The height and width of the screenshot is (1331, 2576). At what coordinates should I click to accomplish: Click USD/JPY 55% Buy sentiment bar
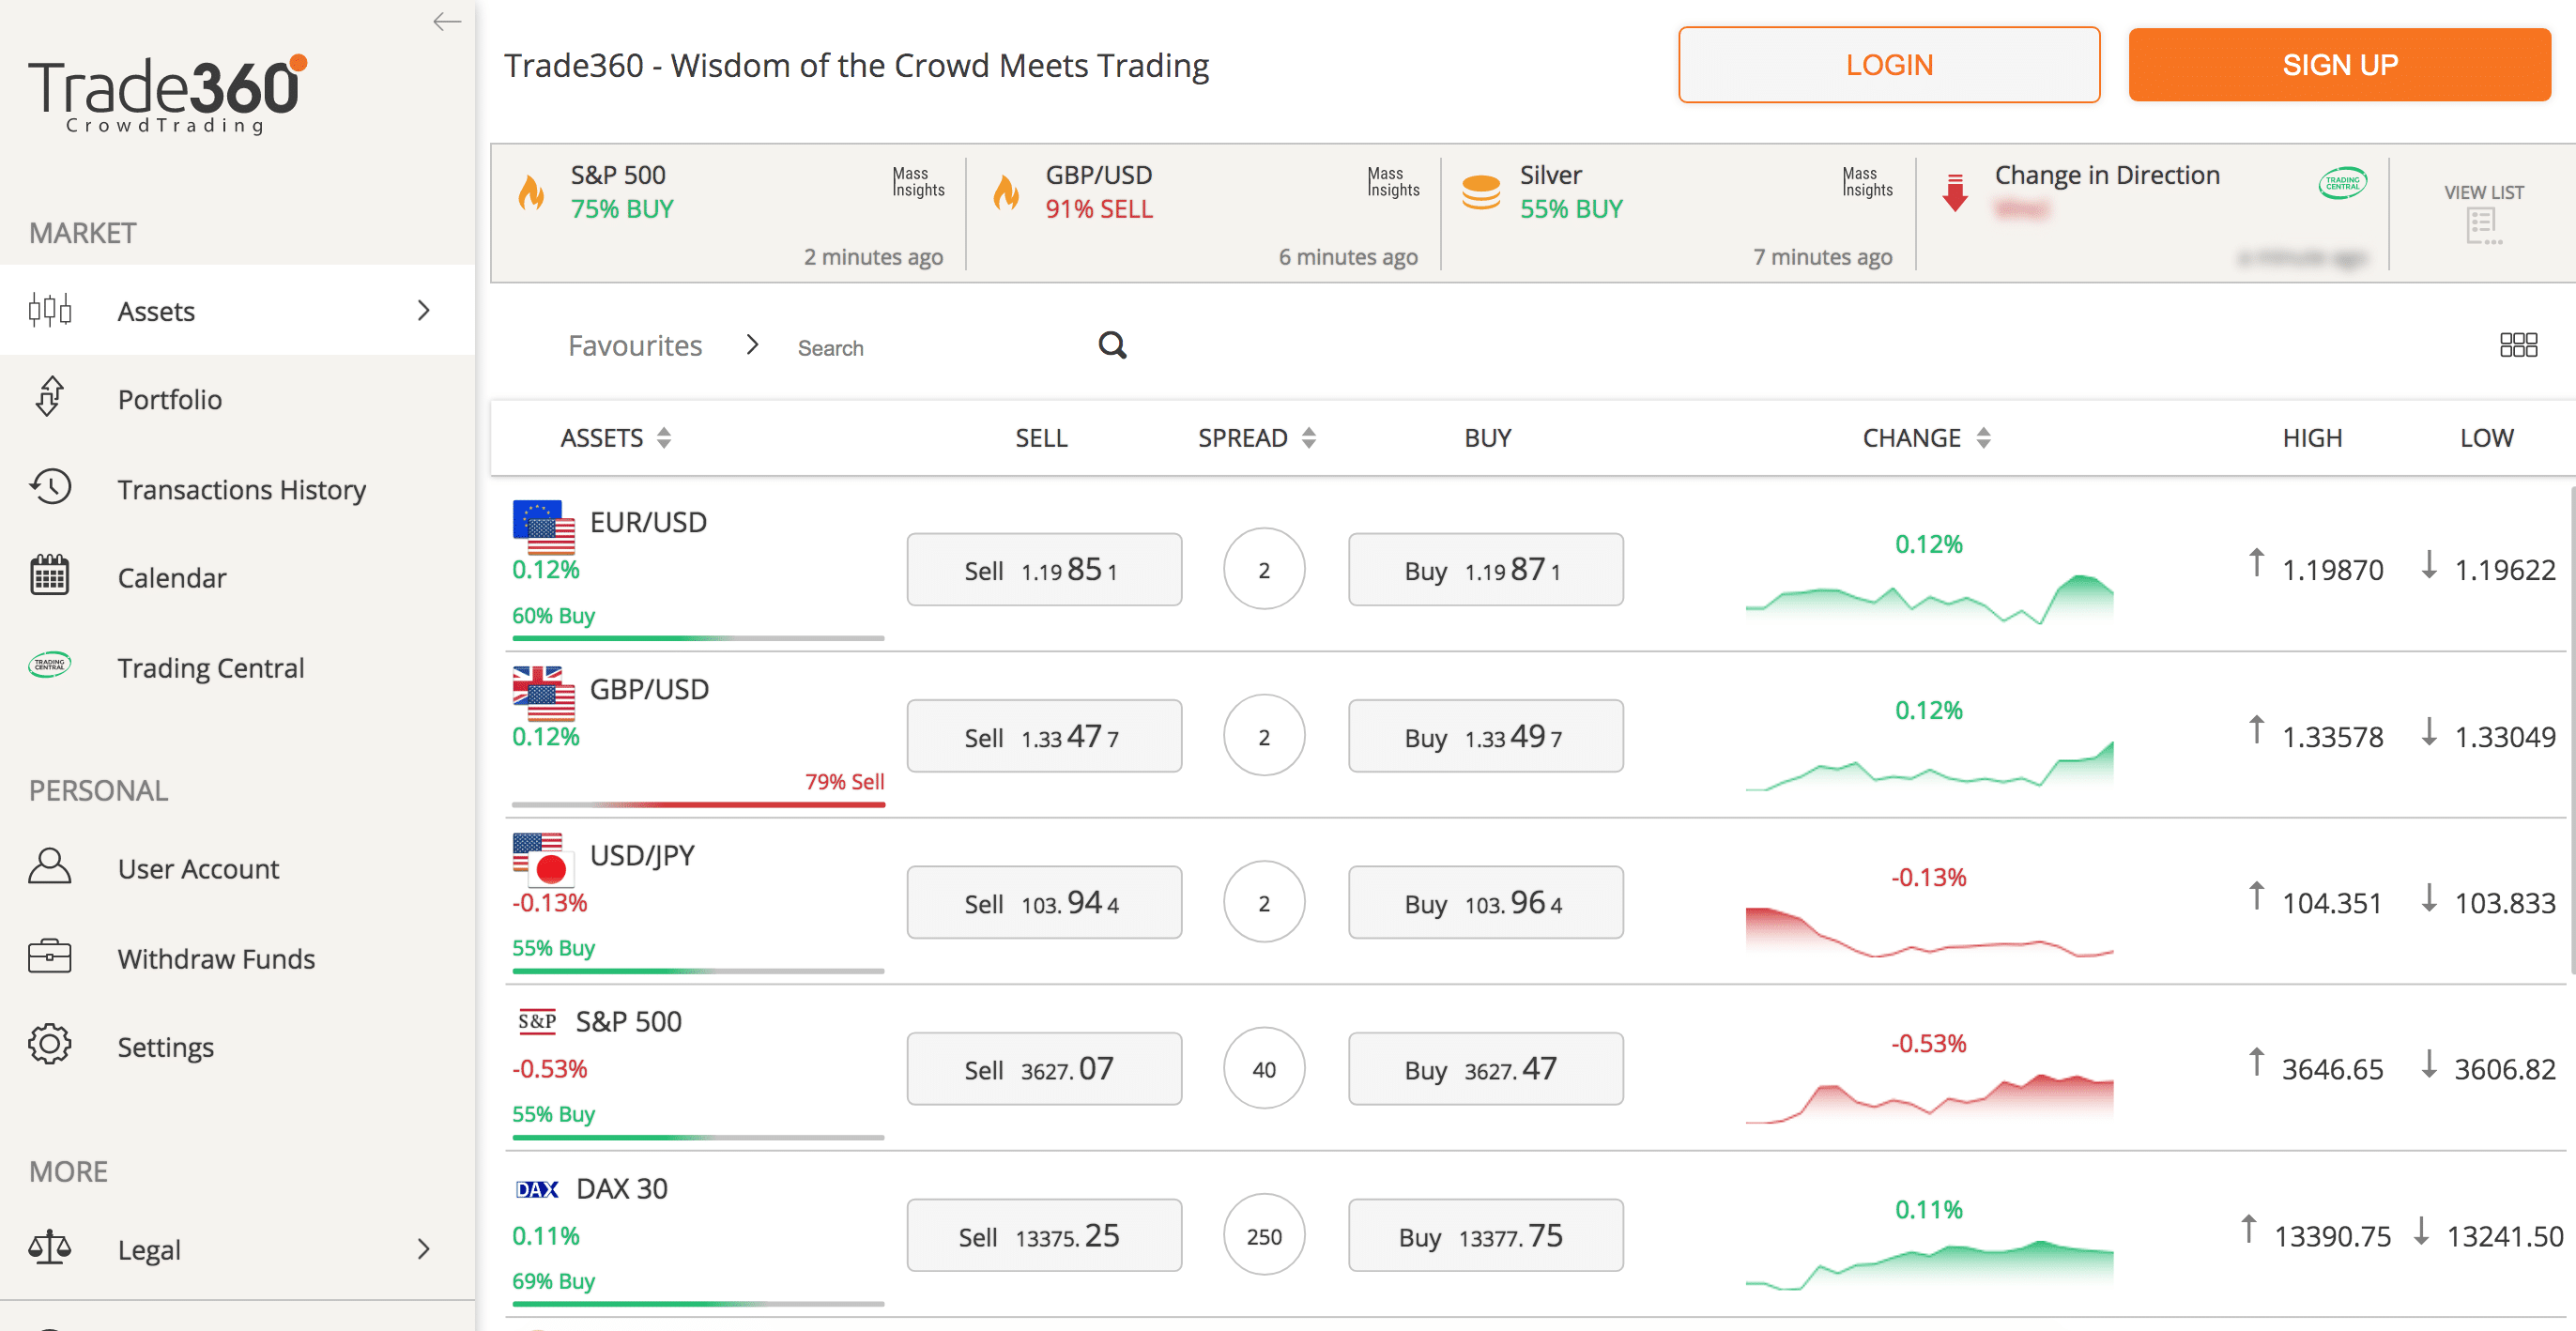pos(698,970)
